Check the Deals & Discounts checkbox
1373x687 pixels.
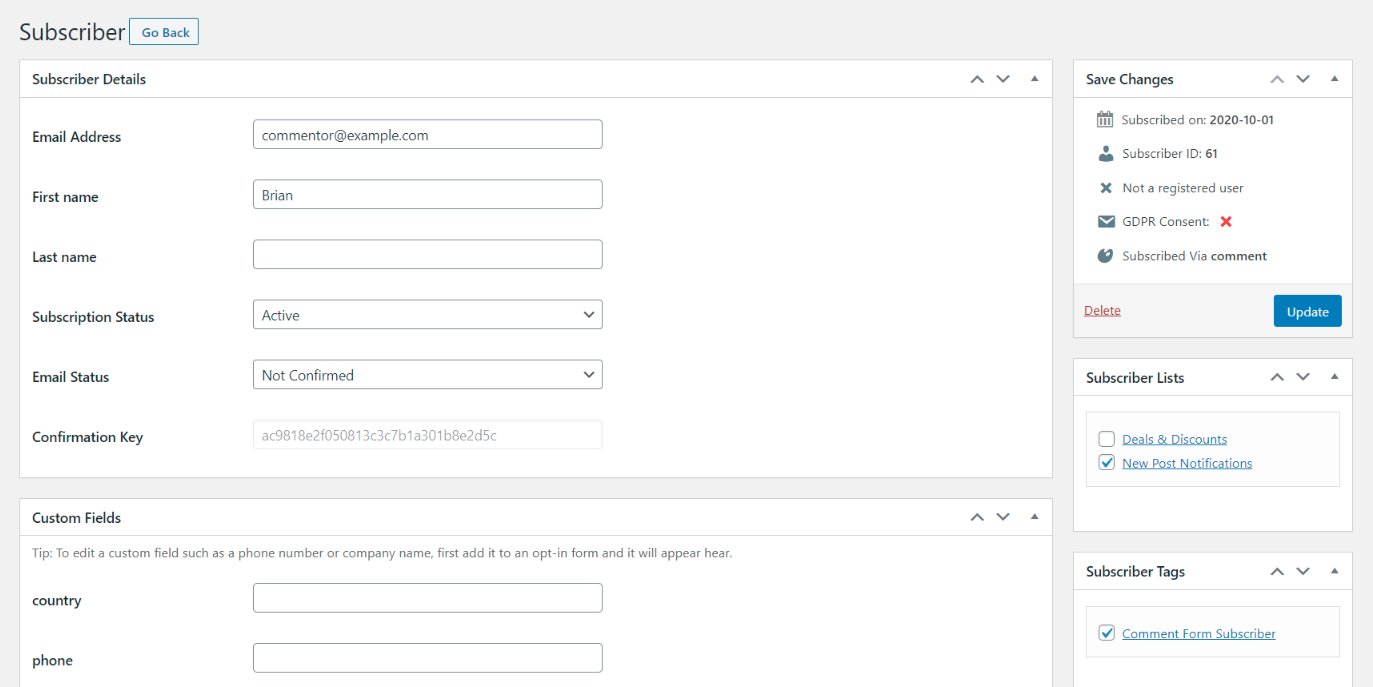[x=1106, y=439]
